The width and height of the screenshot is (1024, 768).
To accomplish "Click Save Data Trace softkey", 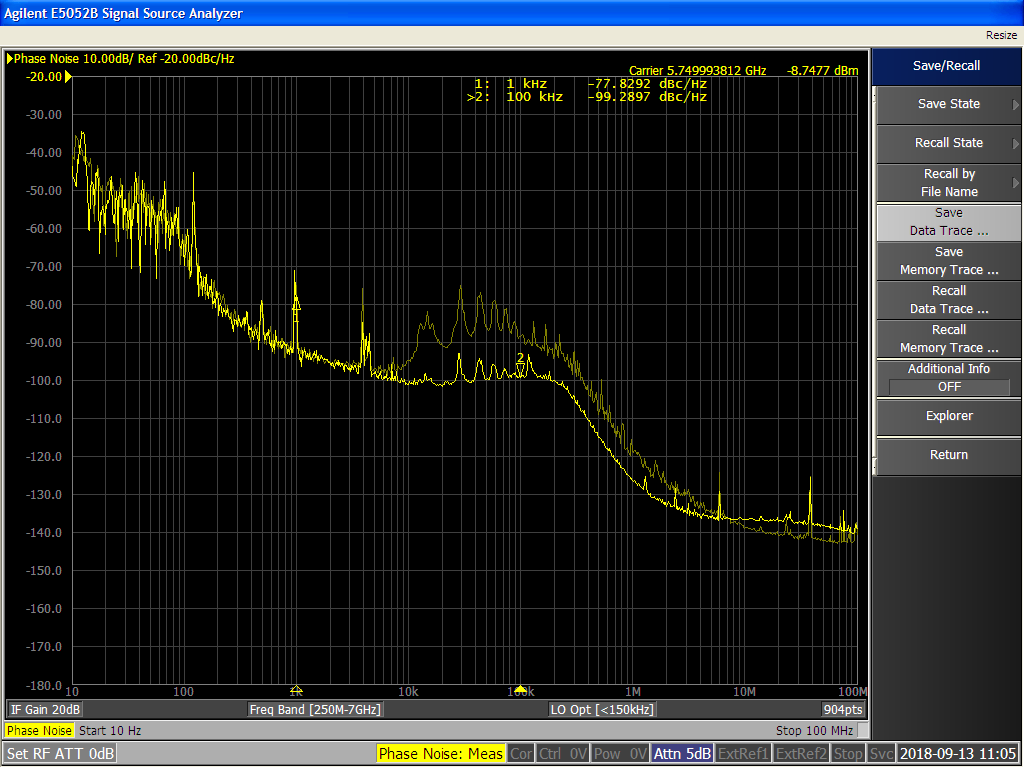I will pos(948,222).
